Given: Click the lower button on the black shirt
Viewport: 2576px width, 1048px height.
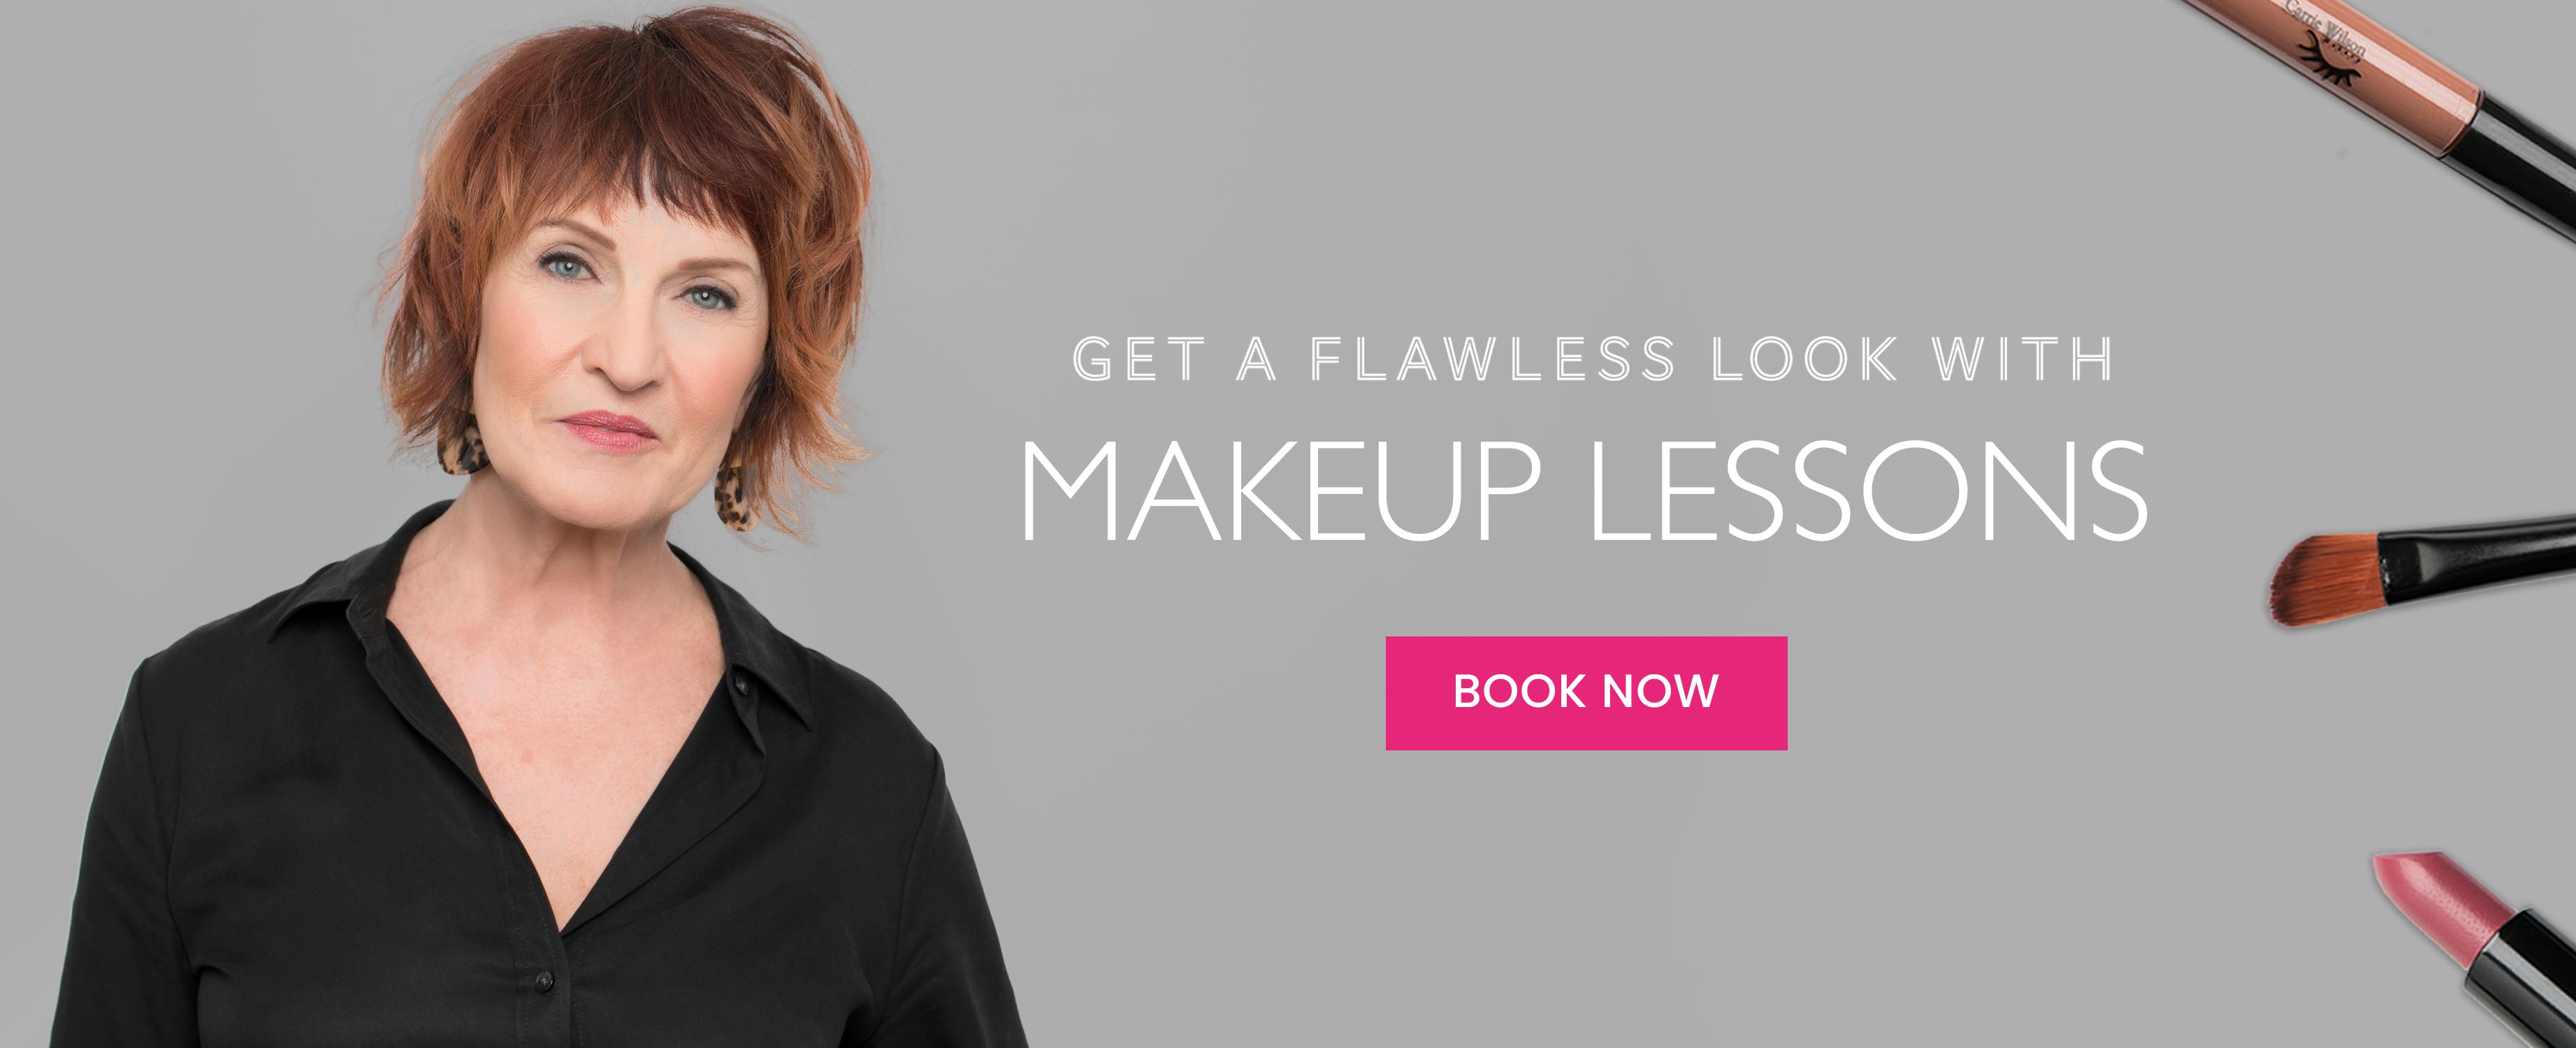Looking at the screenshot, I should pyautogui.click(x=543, y=980).
